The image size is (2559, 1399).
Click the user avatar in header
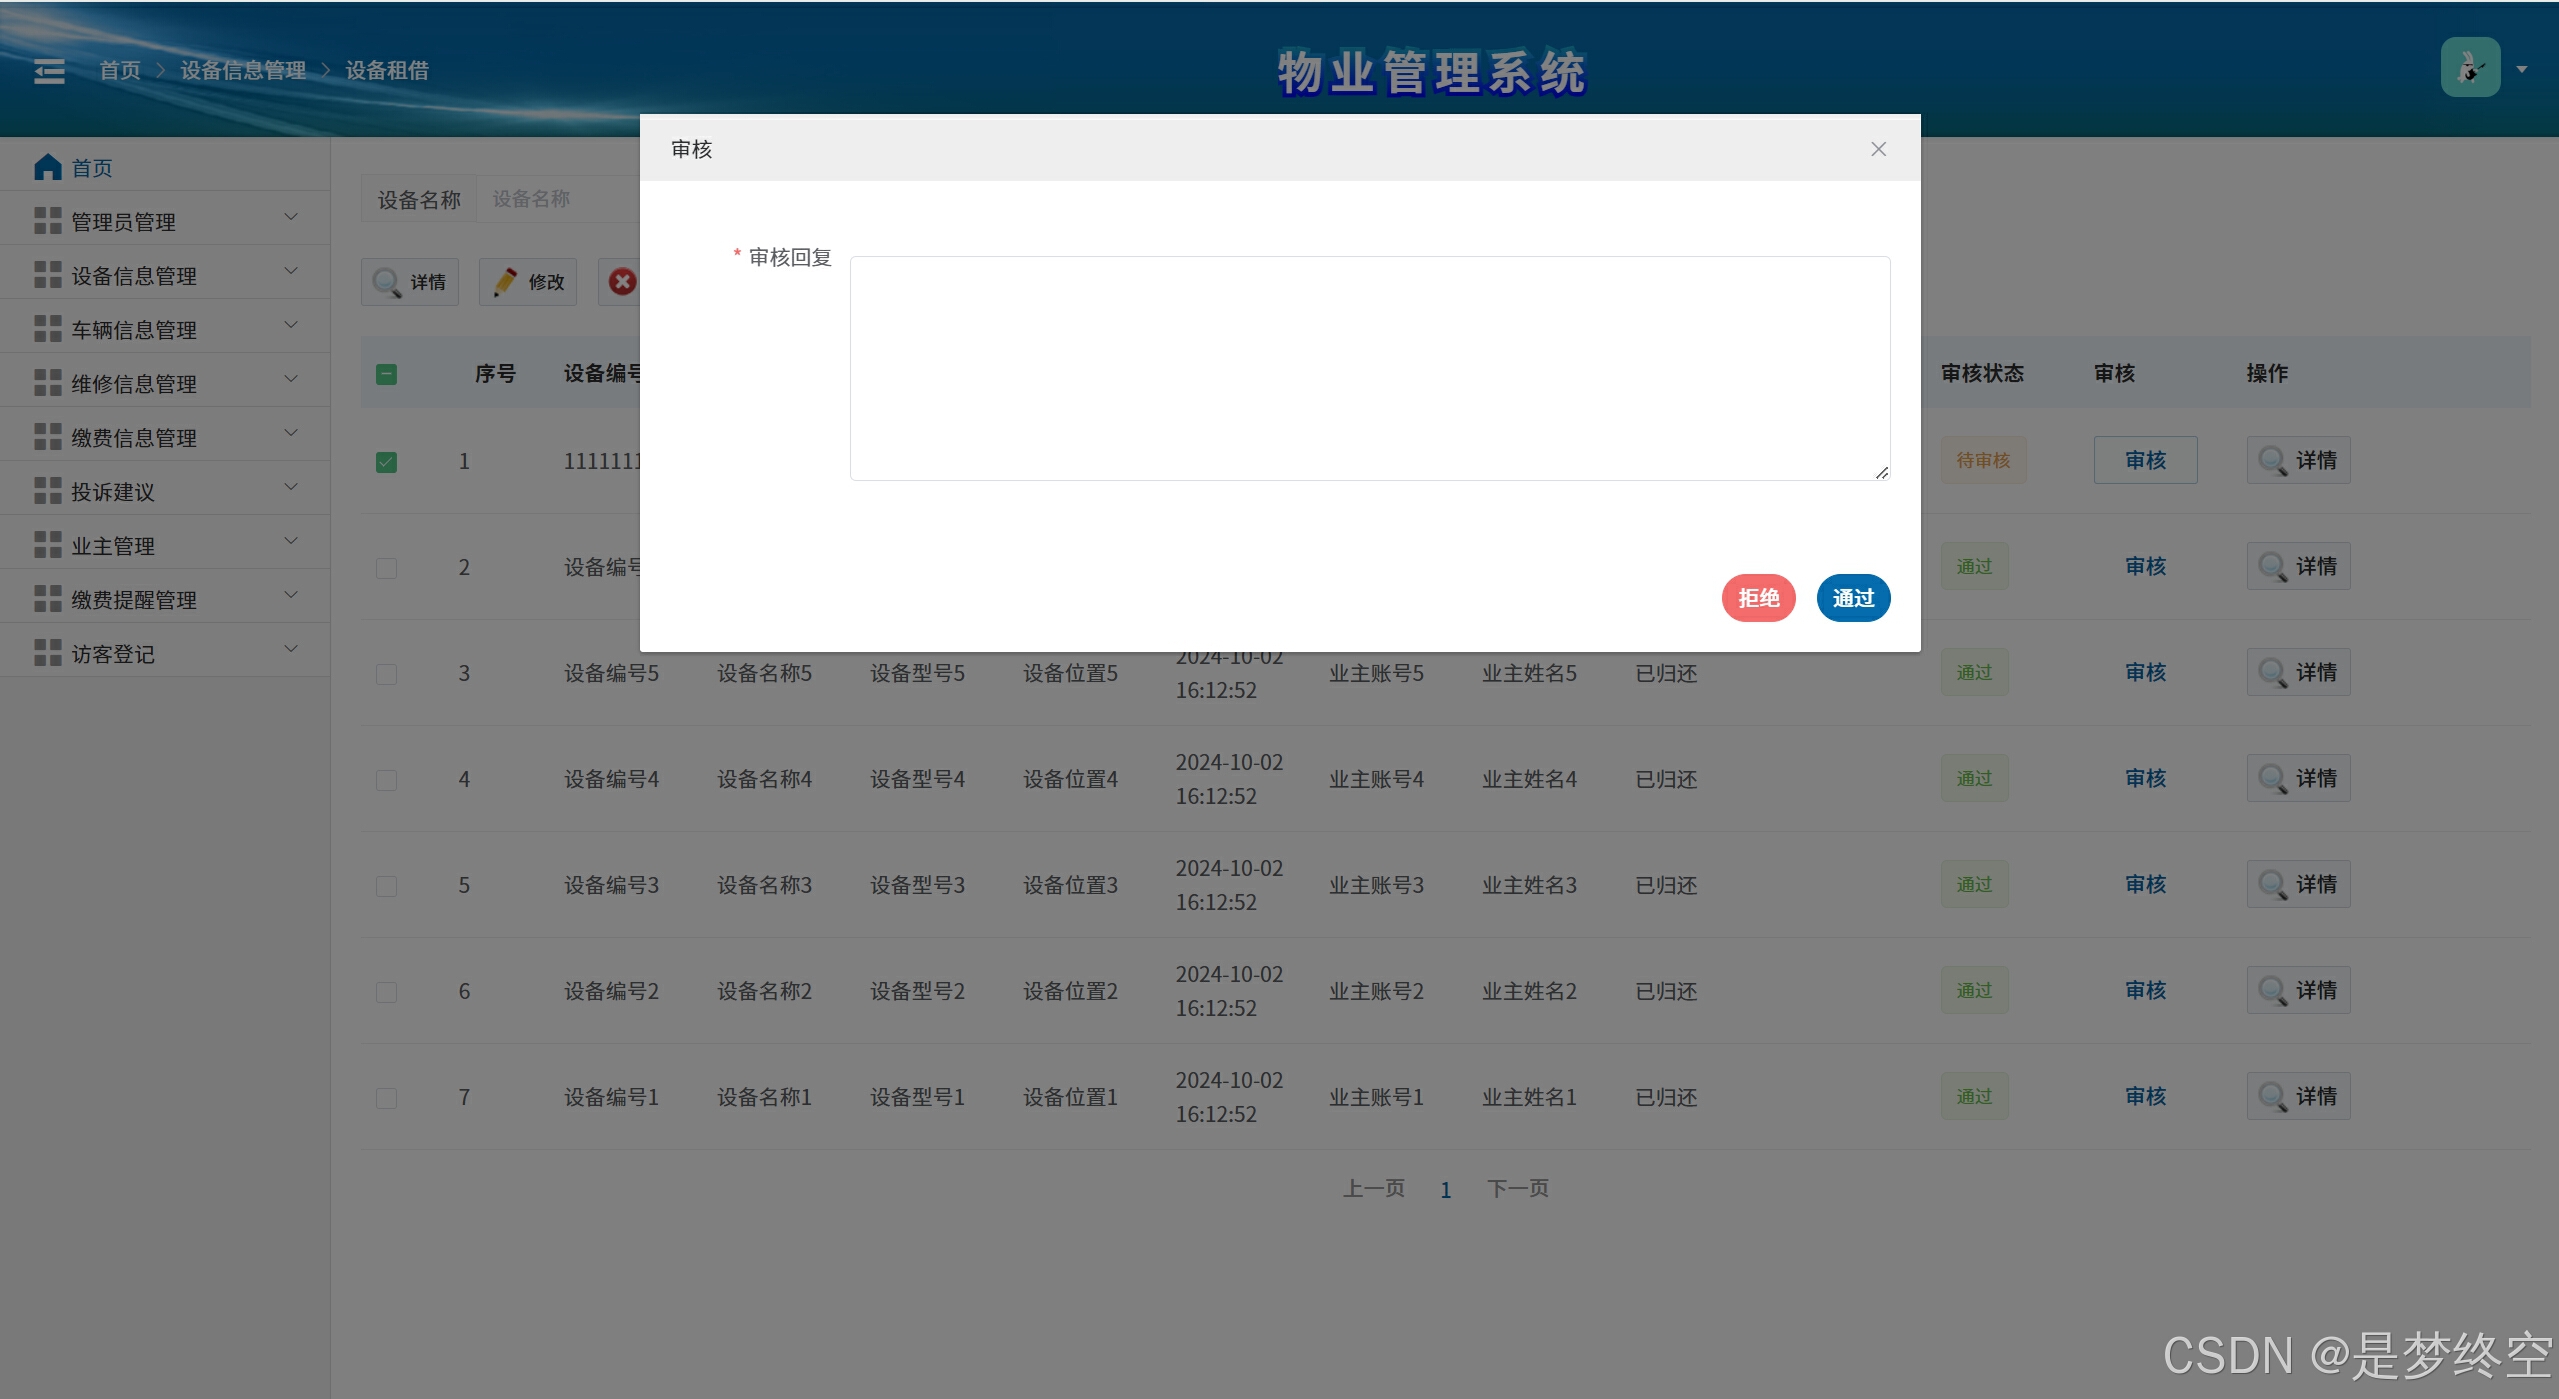(2469, 68)
